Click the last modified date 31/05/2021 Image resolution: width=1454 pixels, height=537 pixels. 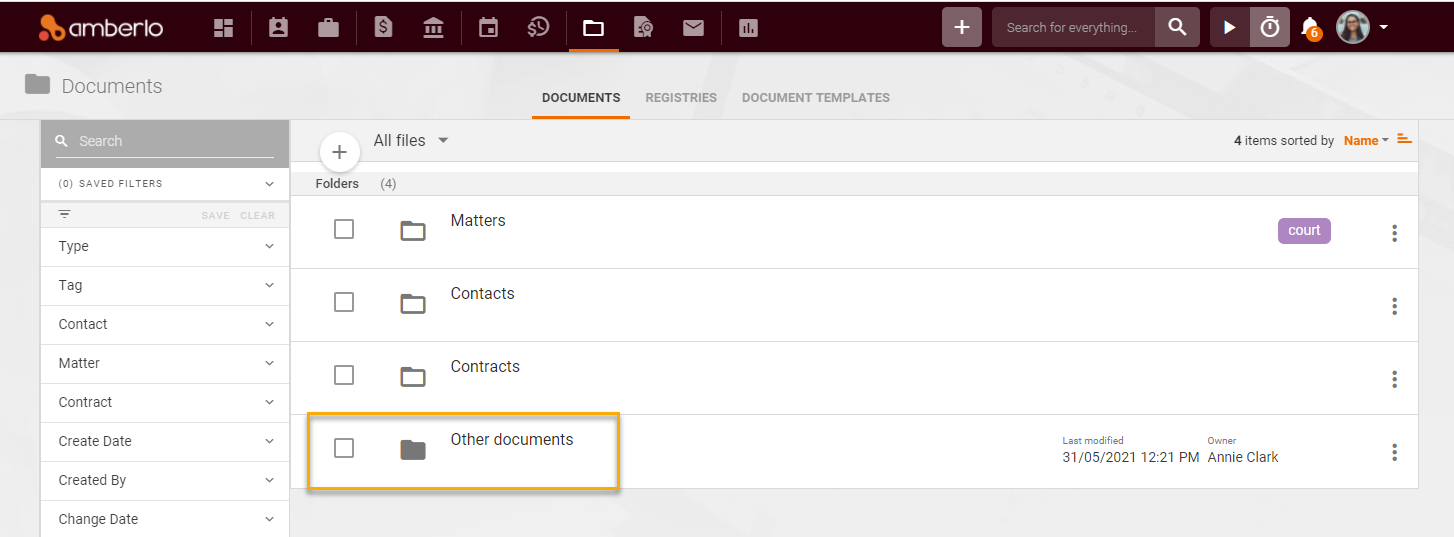pyautogui.click(x=1130, y=457)
